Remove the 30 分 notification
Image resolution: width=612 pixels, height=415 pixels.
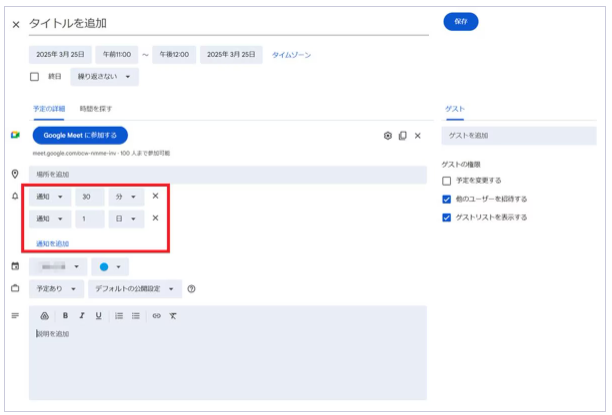click(155, 197)
